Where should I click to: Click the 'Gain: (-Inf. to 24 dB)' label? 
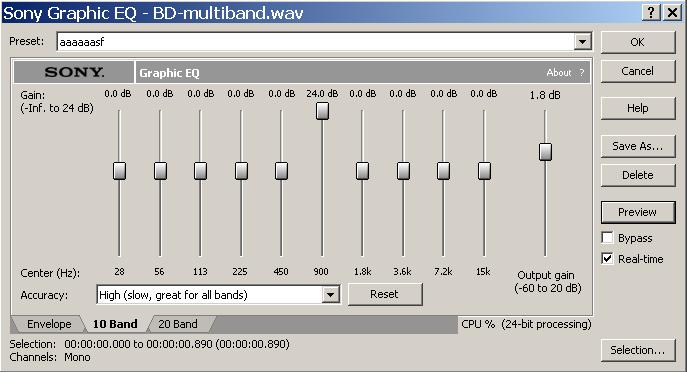point(57,102)
